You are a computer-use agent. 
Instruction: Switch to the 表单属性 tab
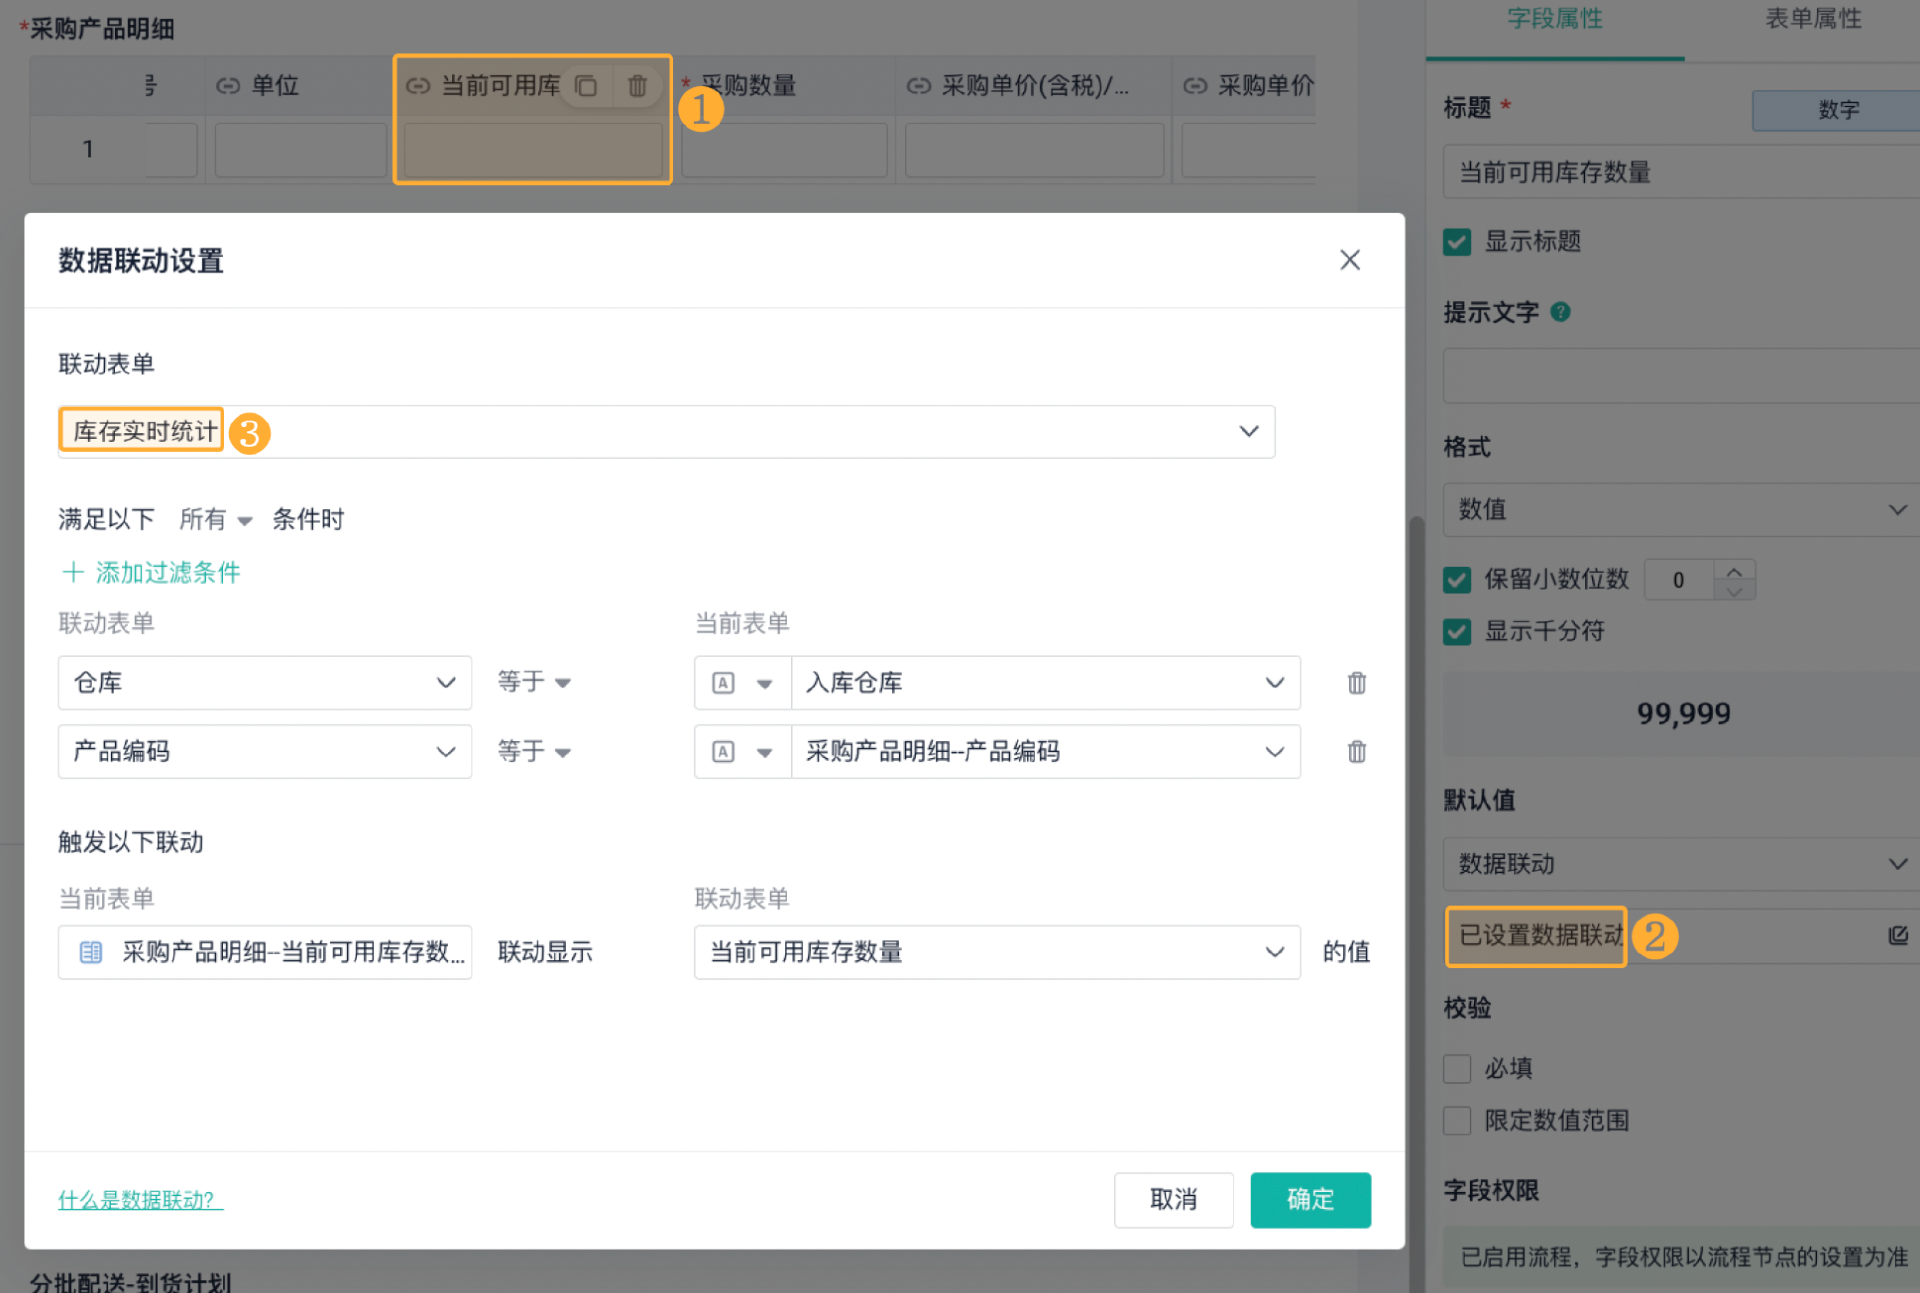point(1812,20)
